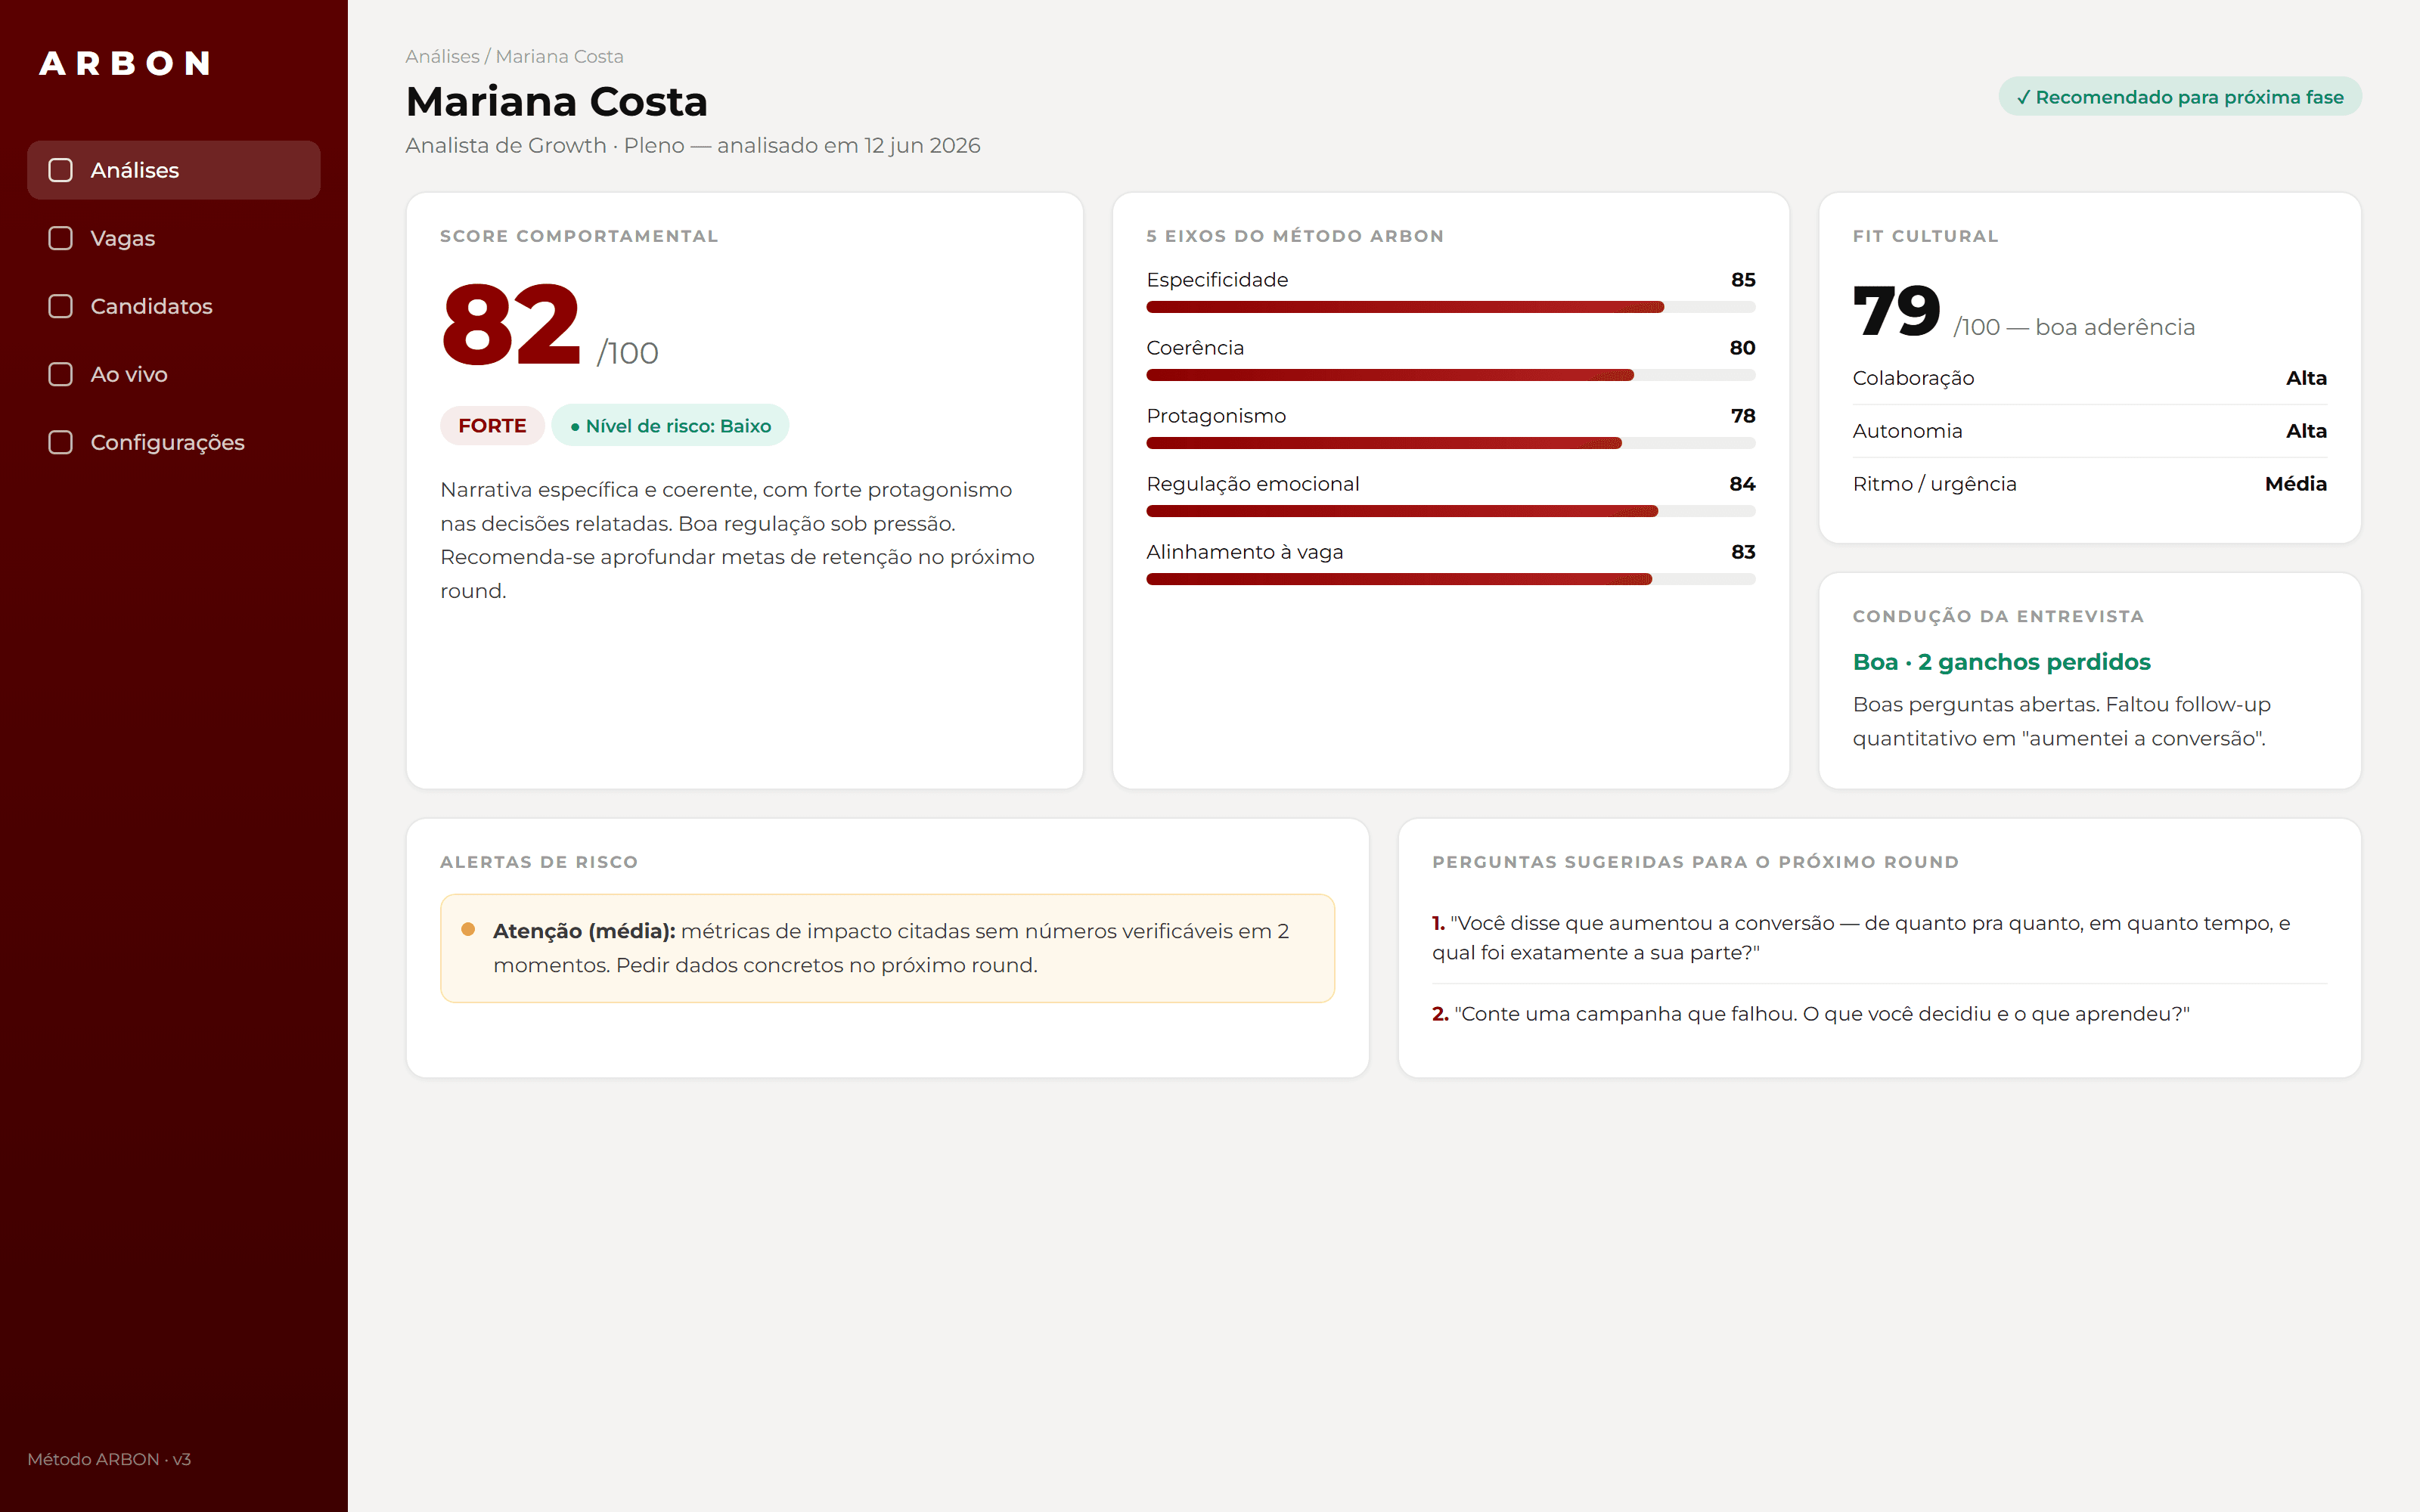Click the Alertas de Risco heading
Image resolution: width=2420 pixels, height=1512 pixels.
[x=539, y=862]
